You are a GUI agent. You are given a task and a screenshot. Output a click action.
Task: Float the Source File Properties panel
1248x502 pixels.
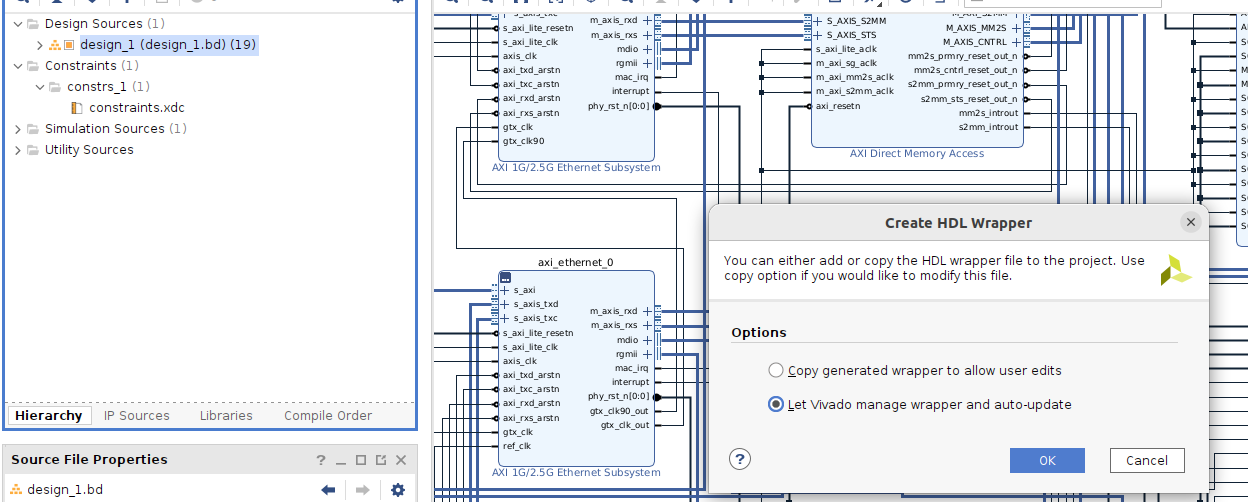pos(381,460)
